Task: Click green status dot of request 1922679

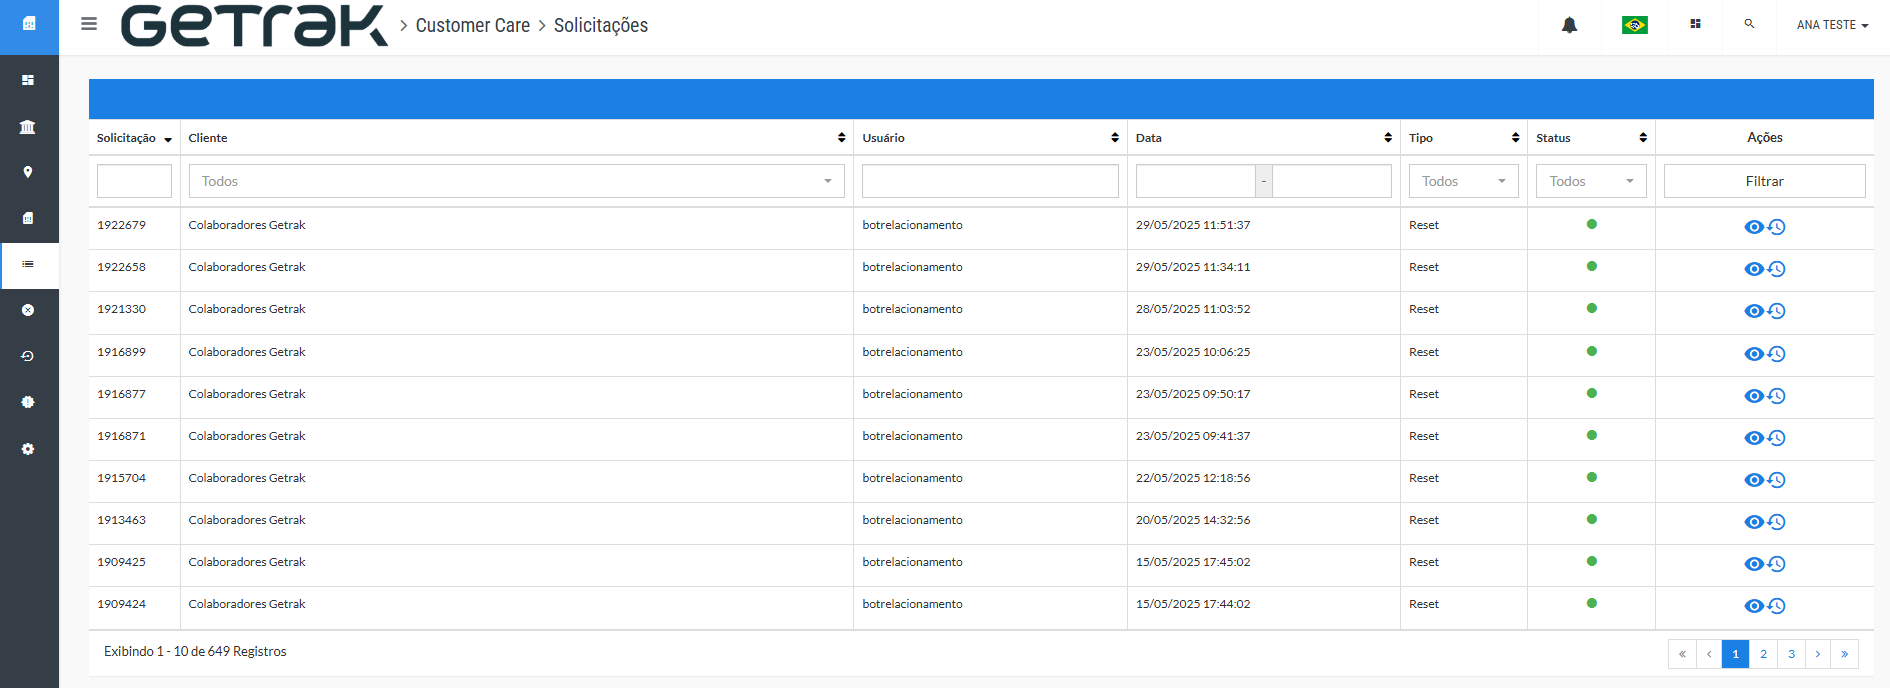Action: [1592, 224]
